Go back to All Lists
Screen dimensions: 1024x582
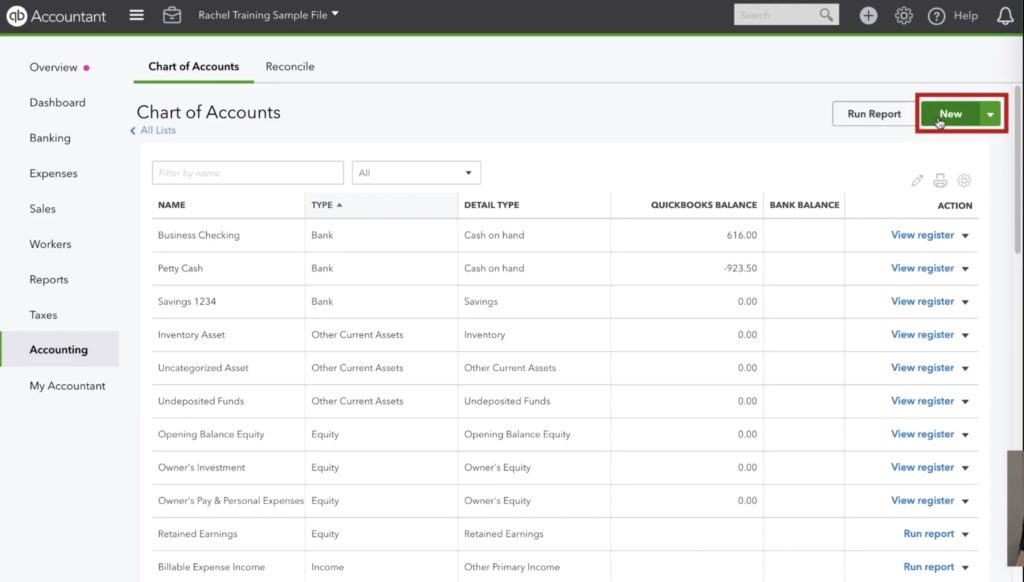click(157, 130)
